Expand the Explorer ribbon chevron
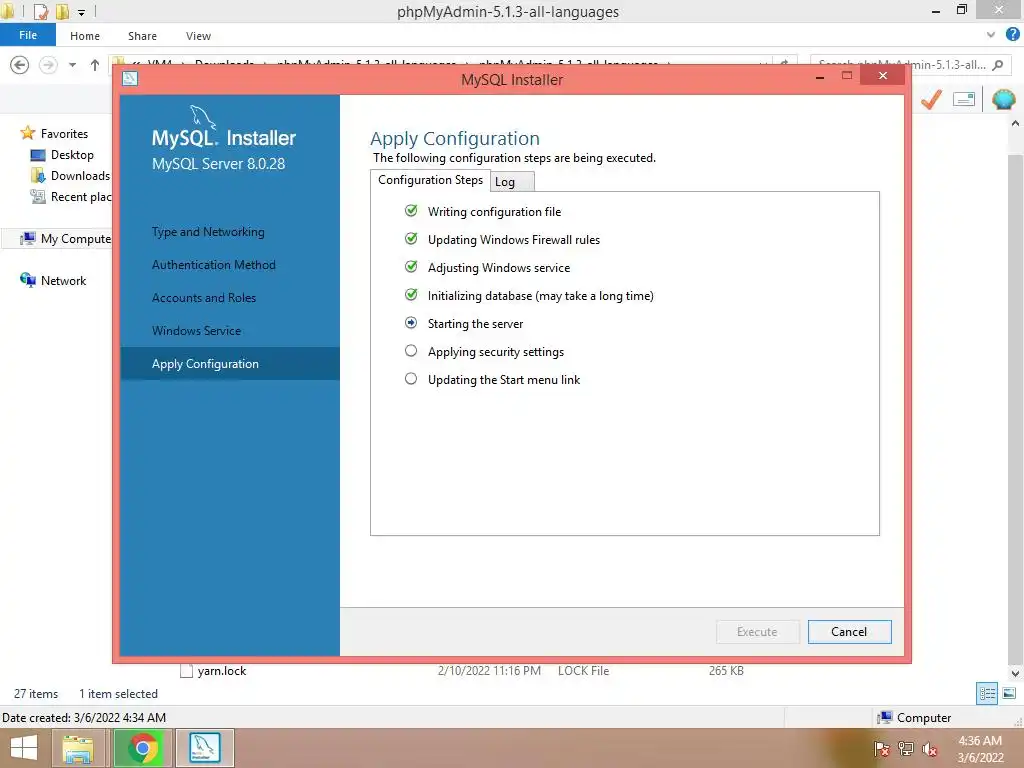Viewport: 1024px width, 768px height. pos(991,35)
